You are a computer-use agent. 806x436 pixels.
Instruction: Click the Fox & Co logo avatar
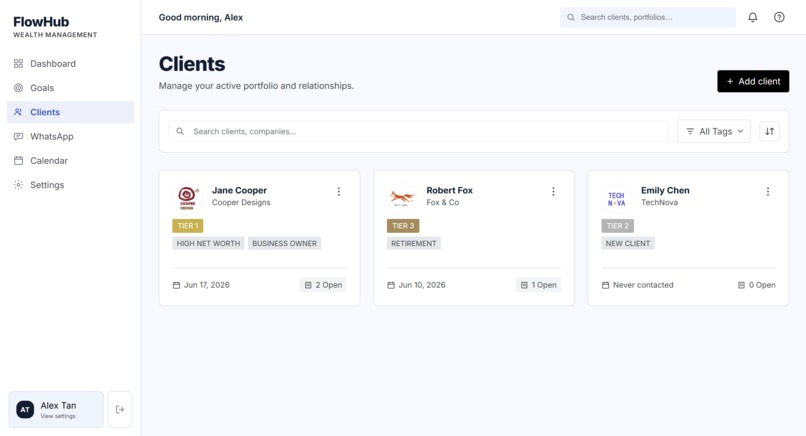pyautogui.click(x=401, y=197)
